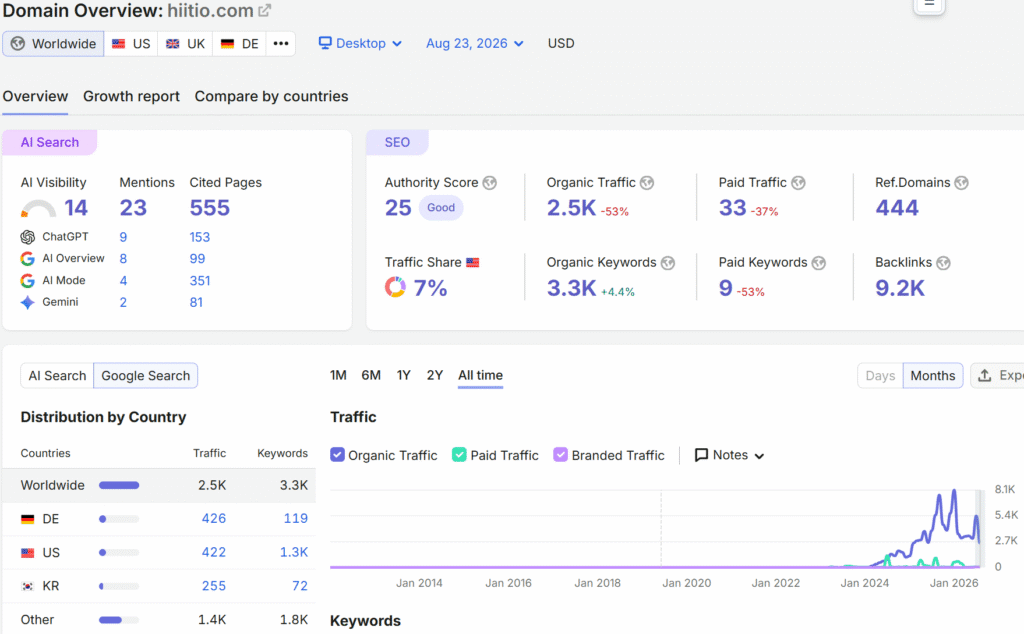Toggle to Google Search distribution view
Screen dimensions: 1024x634
146,375
